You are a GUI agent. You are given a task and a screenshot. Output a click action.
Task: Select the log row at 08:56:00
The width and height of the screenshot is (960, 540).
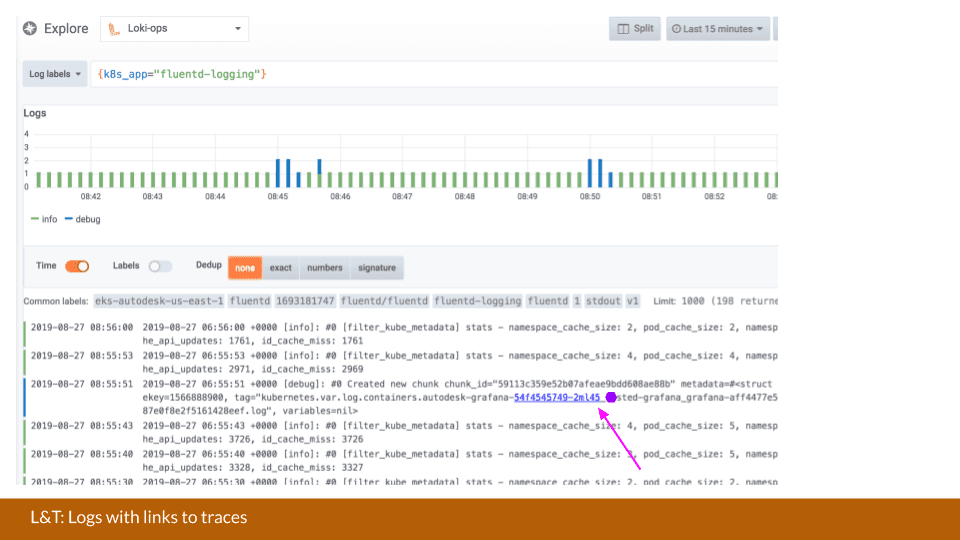[401, 334]
